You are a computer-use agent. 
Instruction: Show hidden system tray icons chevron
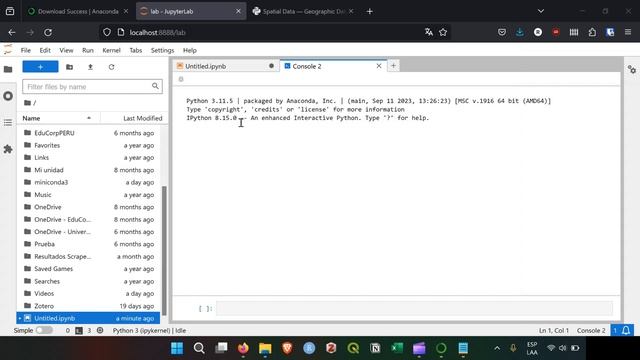(x=497, y=348)
